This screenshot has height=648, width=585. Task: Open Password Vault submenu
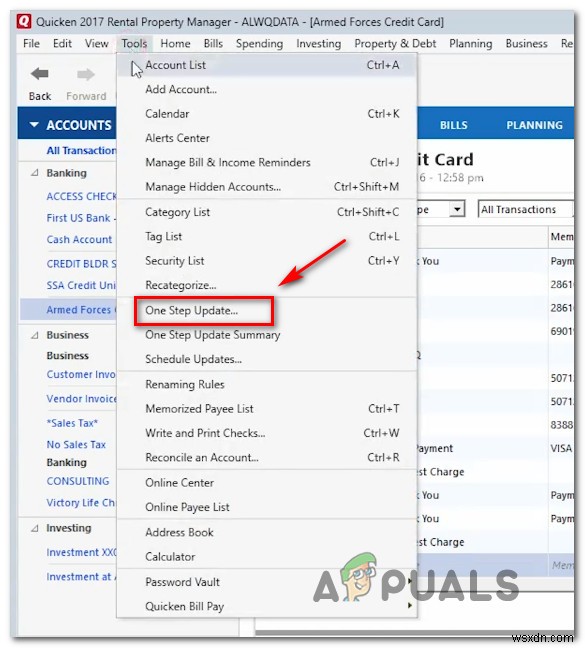click(267, 582)
